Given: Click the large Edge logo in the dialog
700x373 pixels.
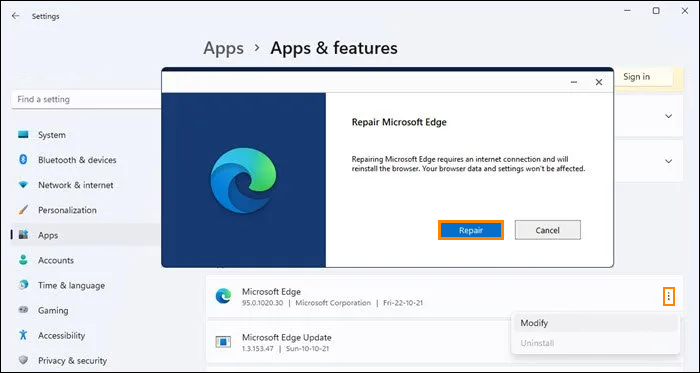Looking at the screenshot, I should click(243, 180).
